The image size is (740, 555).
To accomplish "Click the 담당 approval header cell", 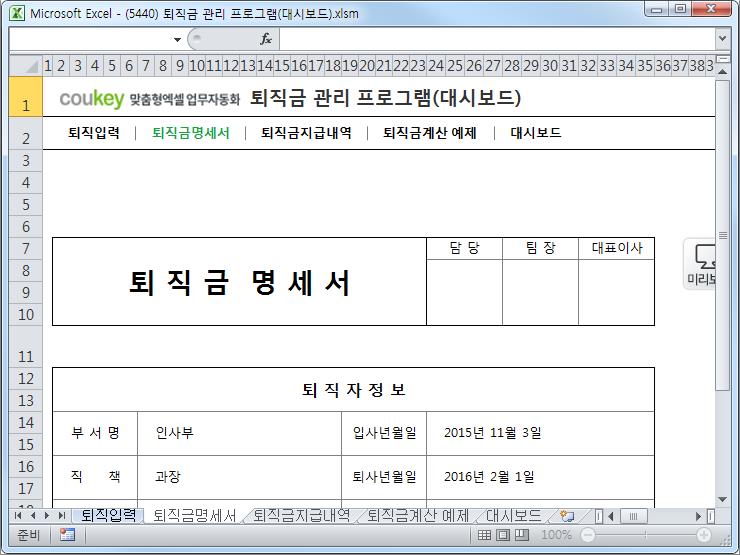I will click(464, 248).
